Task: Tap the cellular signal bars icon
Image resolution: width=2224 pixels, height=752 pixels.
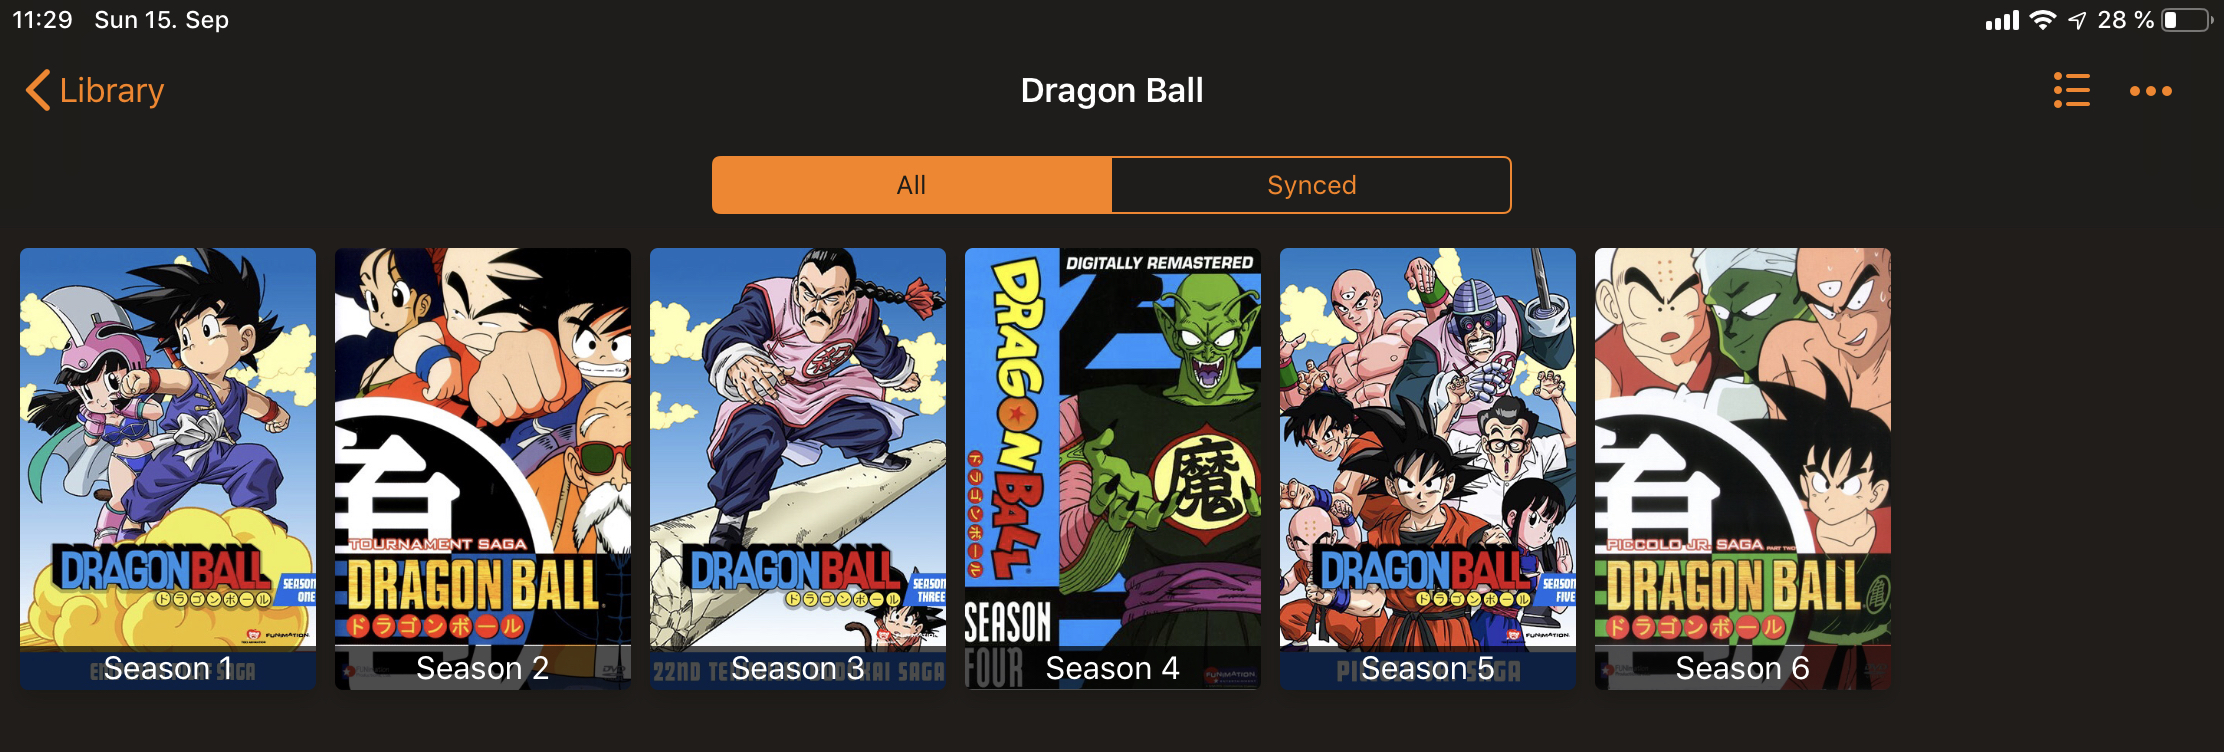Action: coord(2002,20)
